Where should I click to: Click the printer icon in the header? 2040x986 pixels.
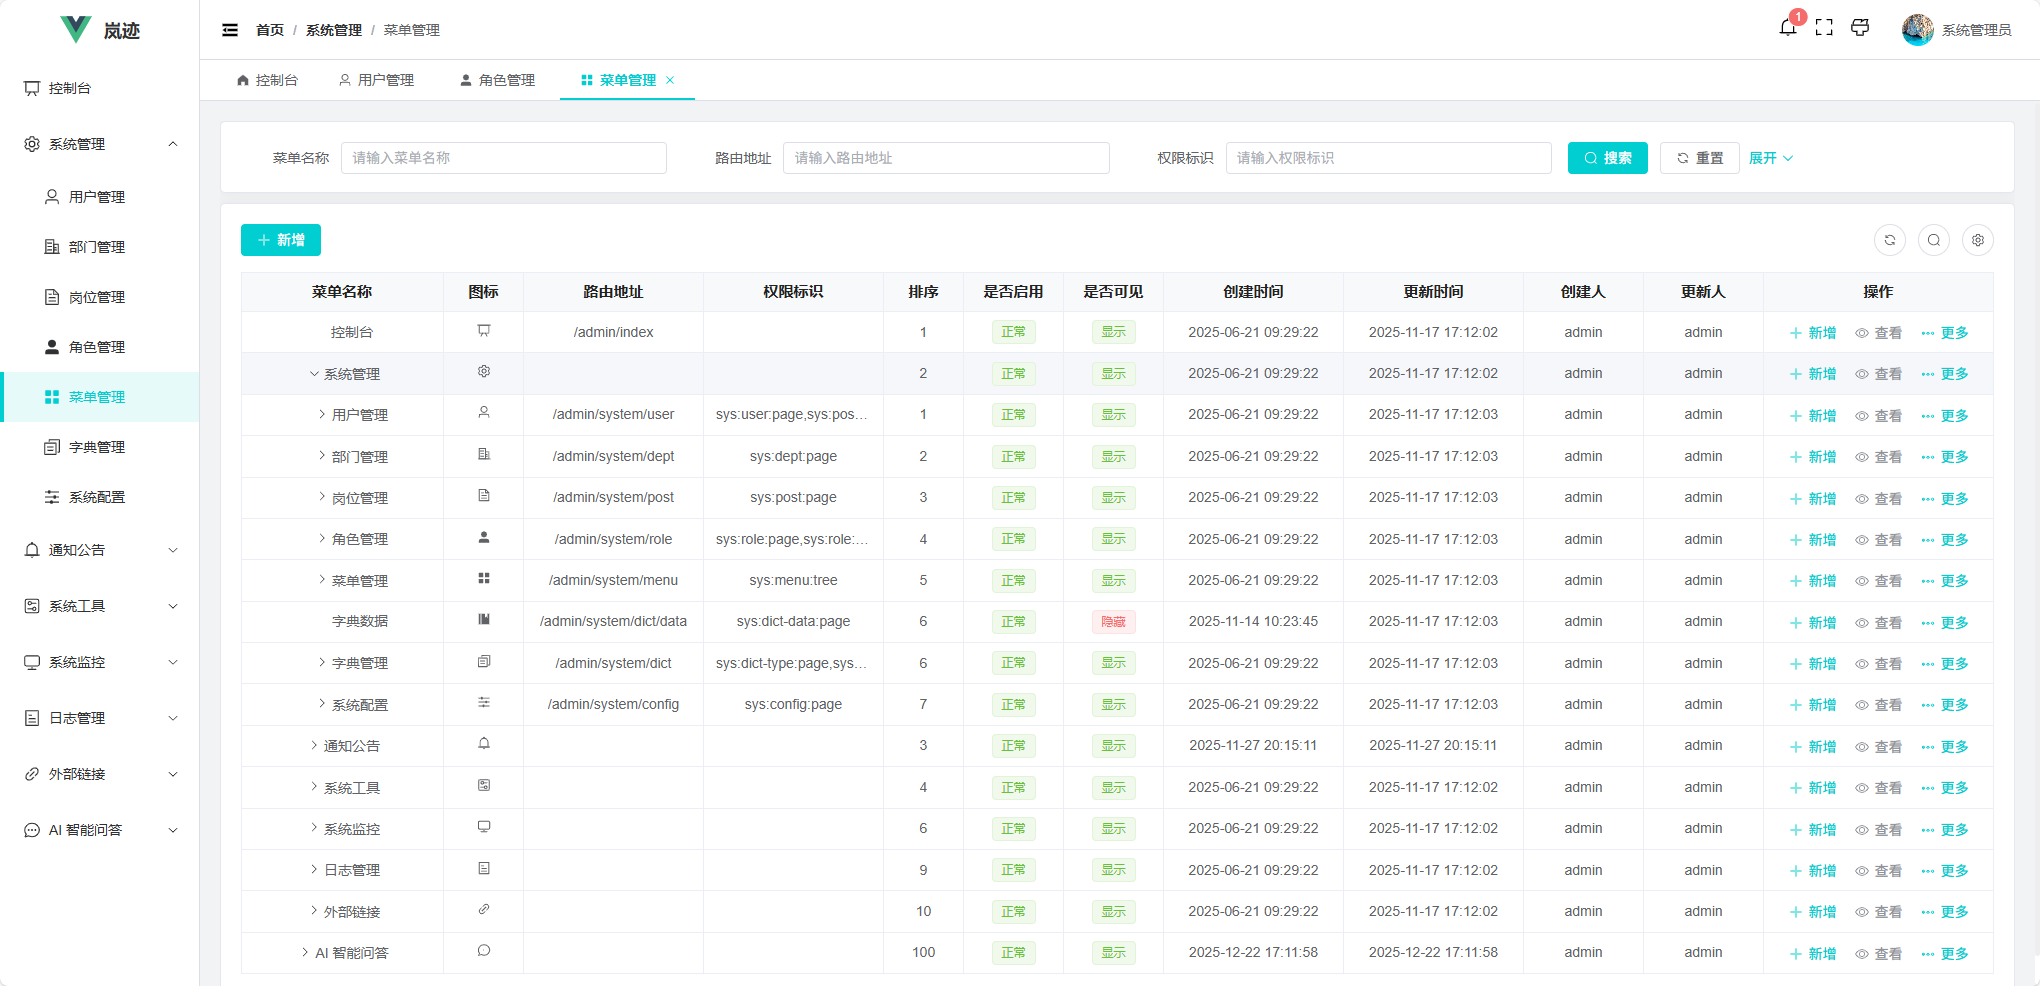pyautogui.click(x=1860, y=28)
